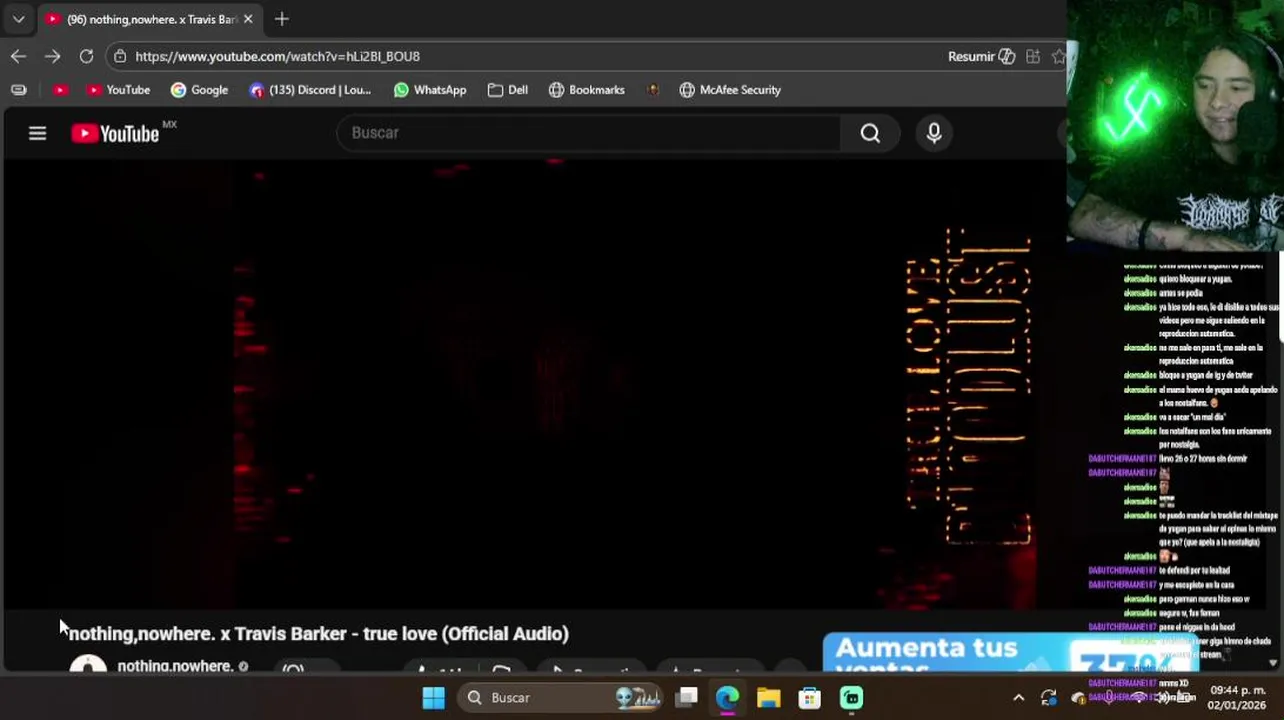The width and height of the screenshot is (1284, 720).
Task: View site information icon in address bar
Action: click(x=120, y=56)
